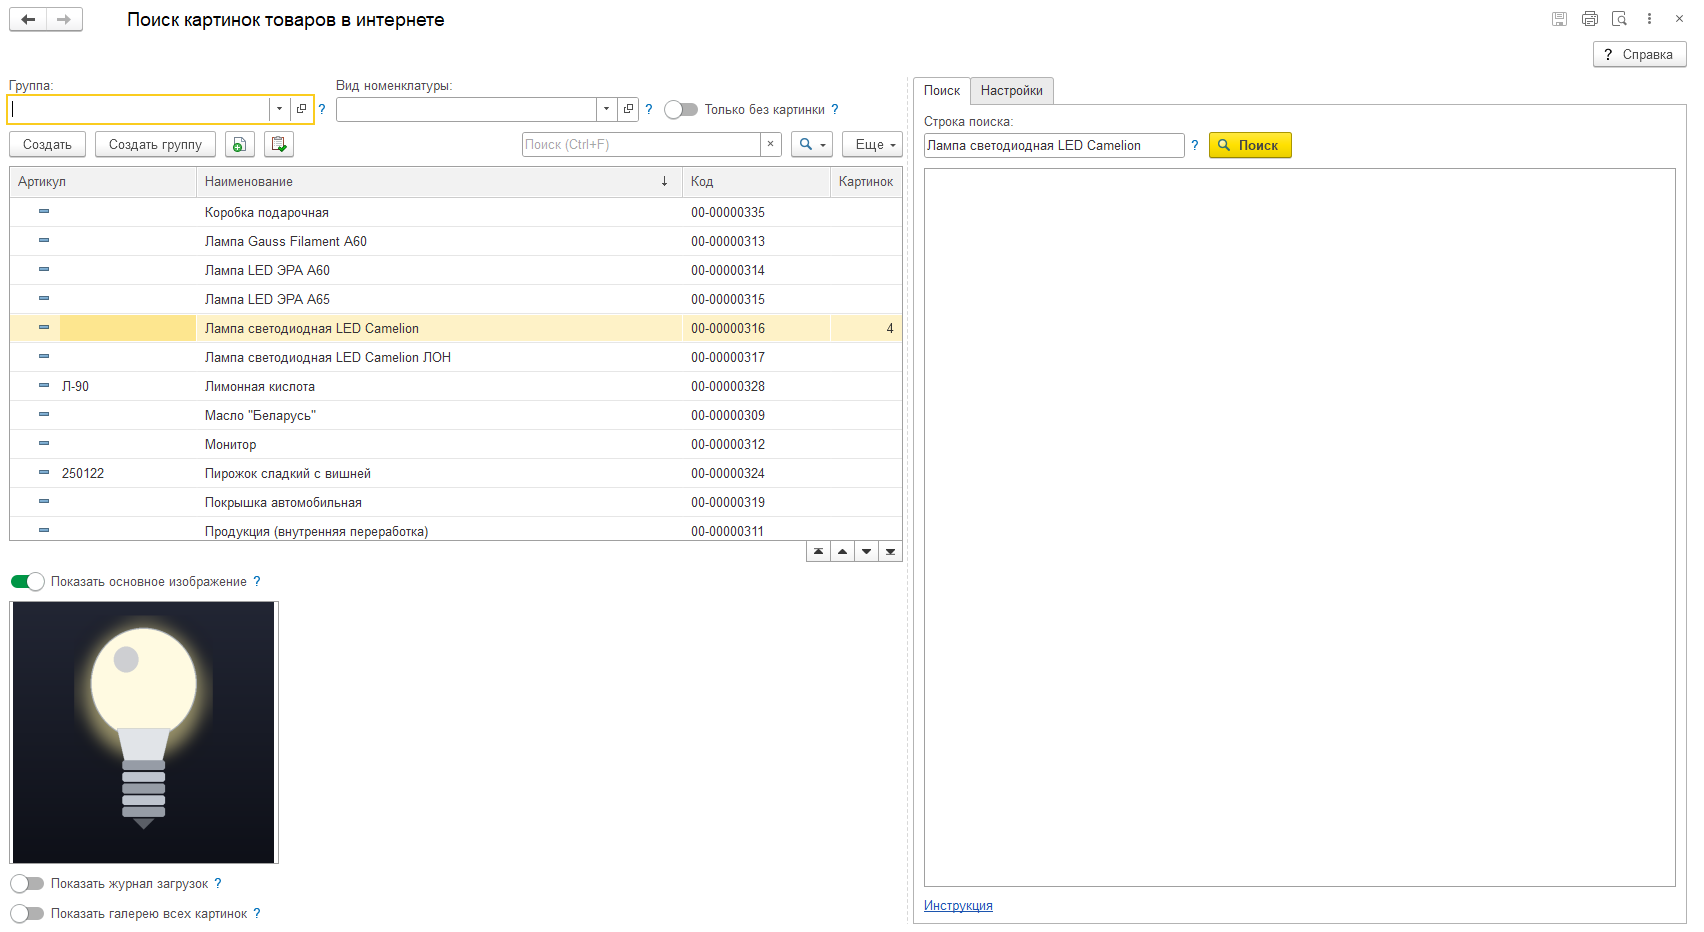Click the print icon in title bar
This screenshot has width=1704, height=932.
1590,19
